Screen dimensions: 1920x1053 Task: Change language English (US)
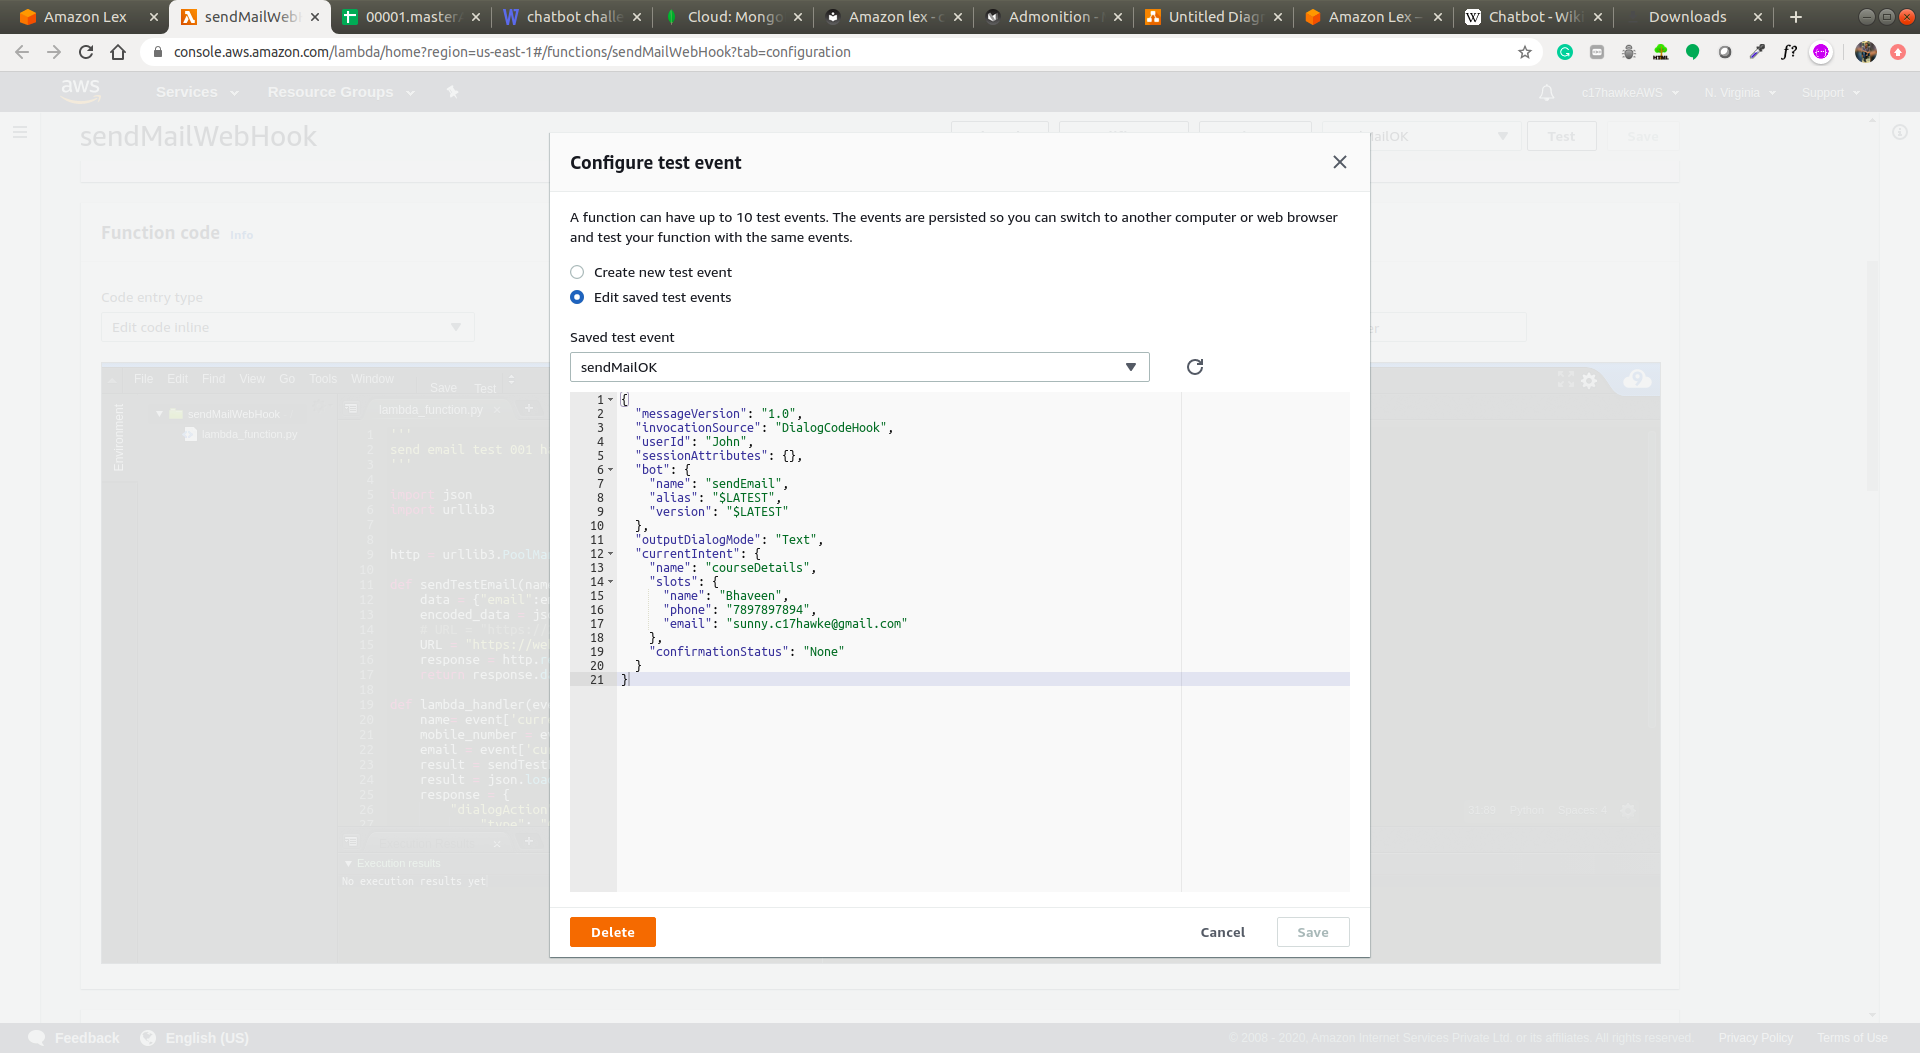[195, 1038]
